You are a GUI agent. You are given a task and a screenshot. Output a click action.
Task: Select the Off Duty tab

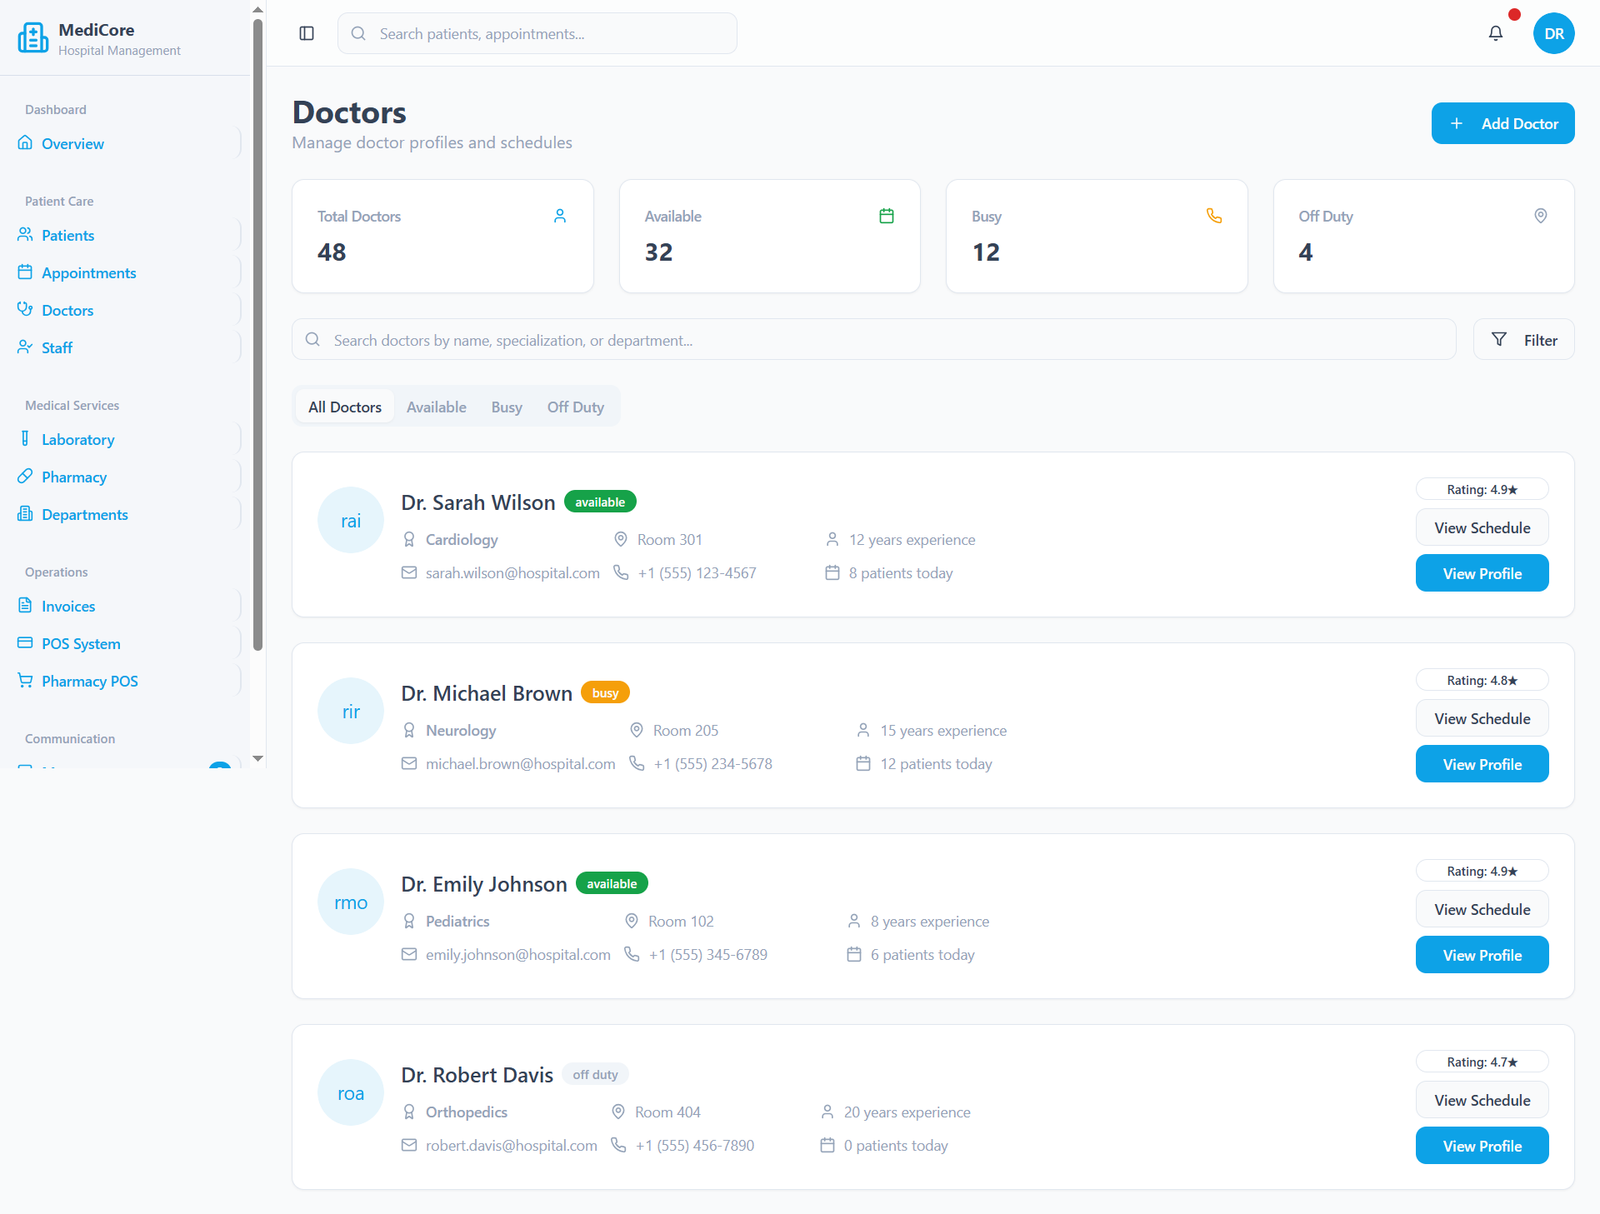pos(575,407)
